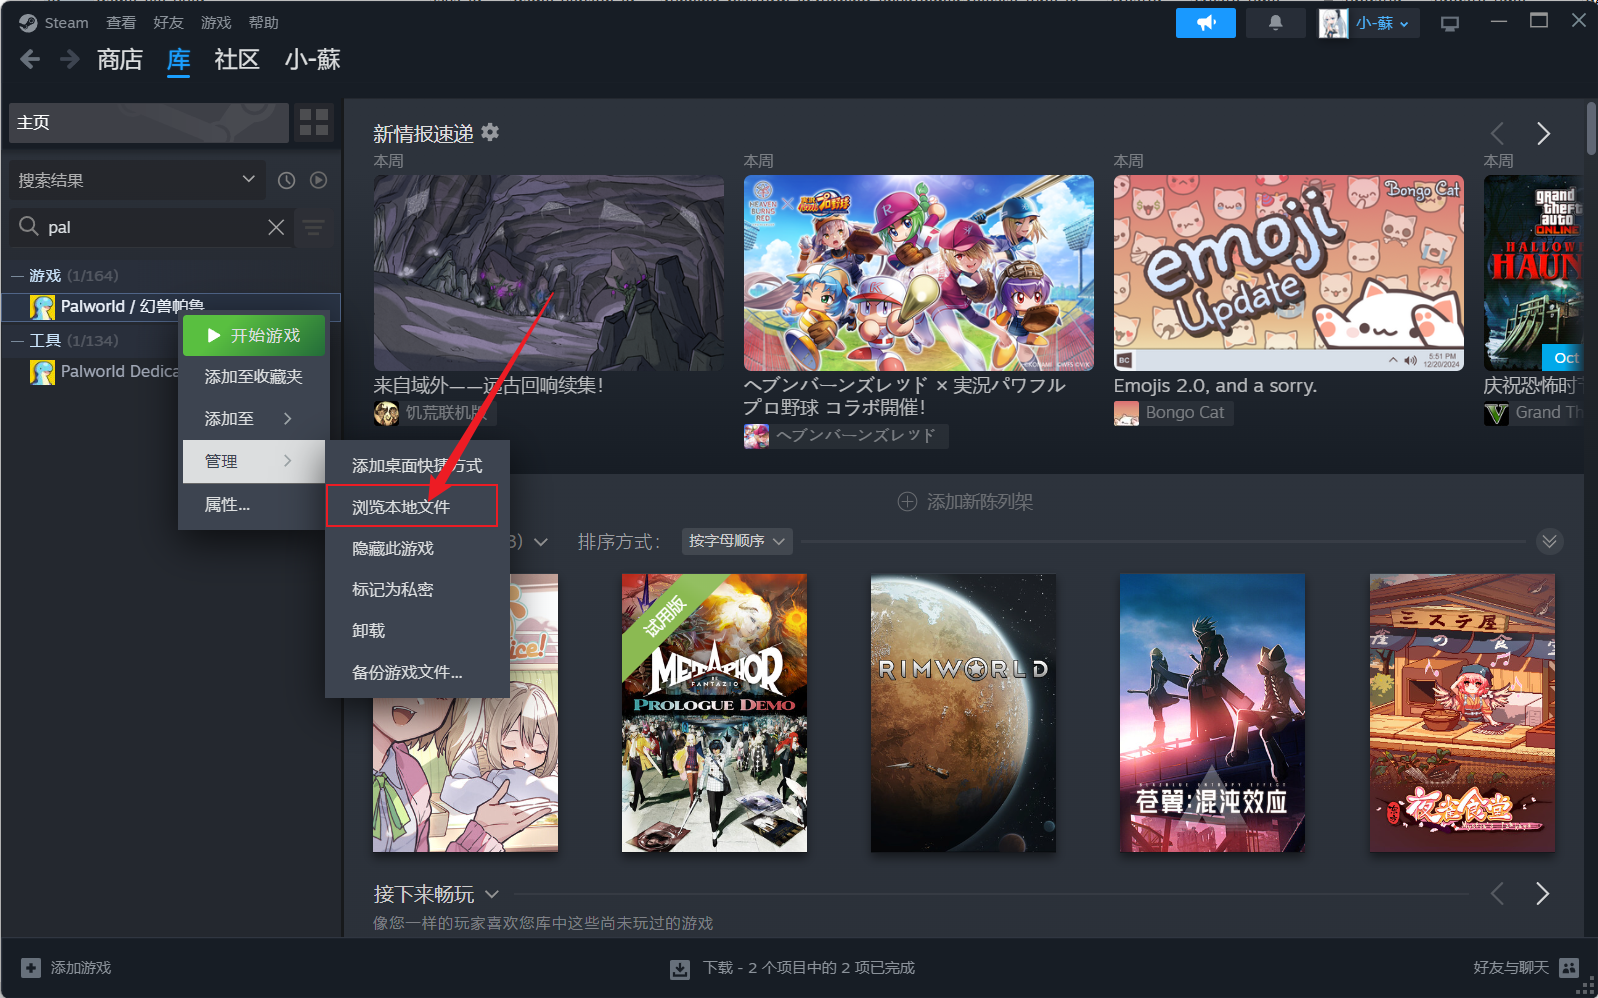Clear the search box text
1598x998 pixels.
[276, 228]
